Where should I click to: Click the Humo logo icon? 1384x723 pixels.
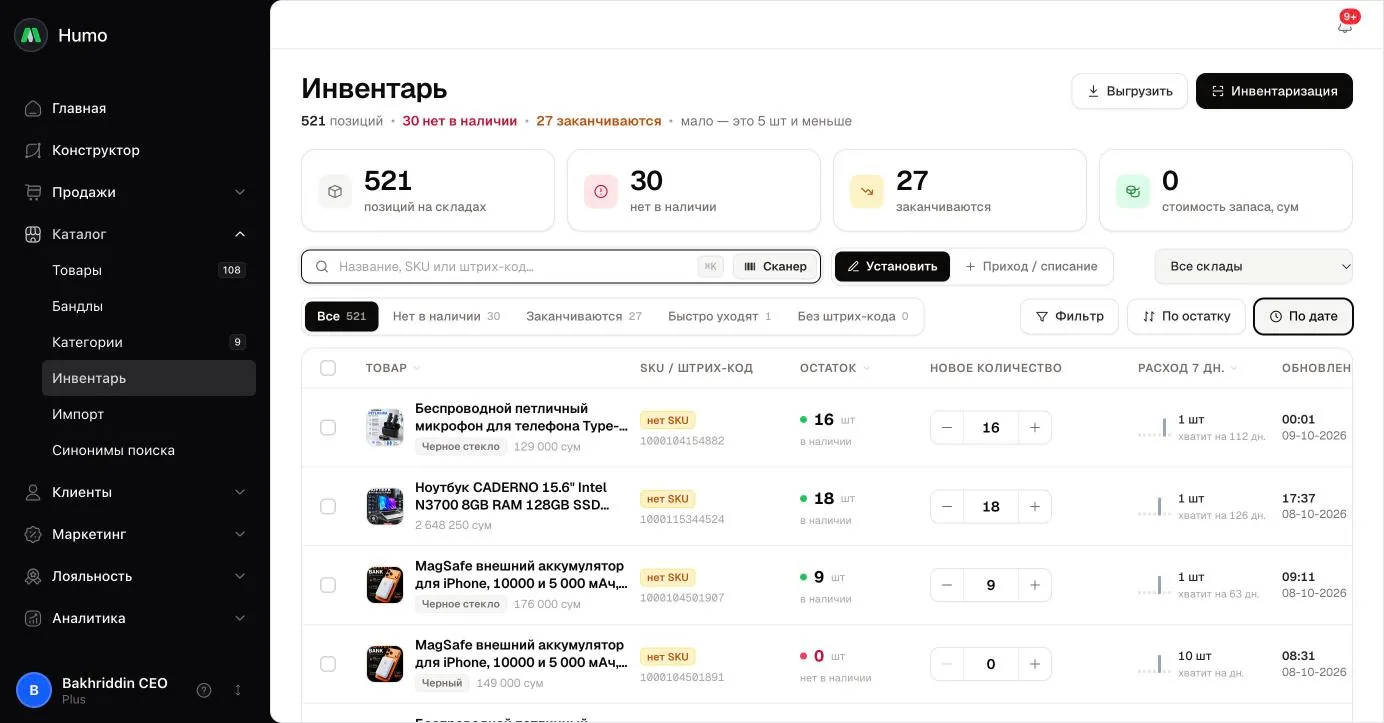click(x=31, y=35)
